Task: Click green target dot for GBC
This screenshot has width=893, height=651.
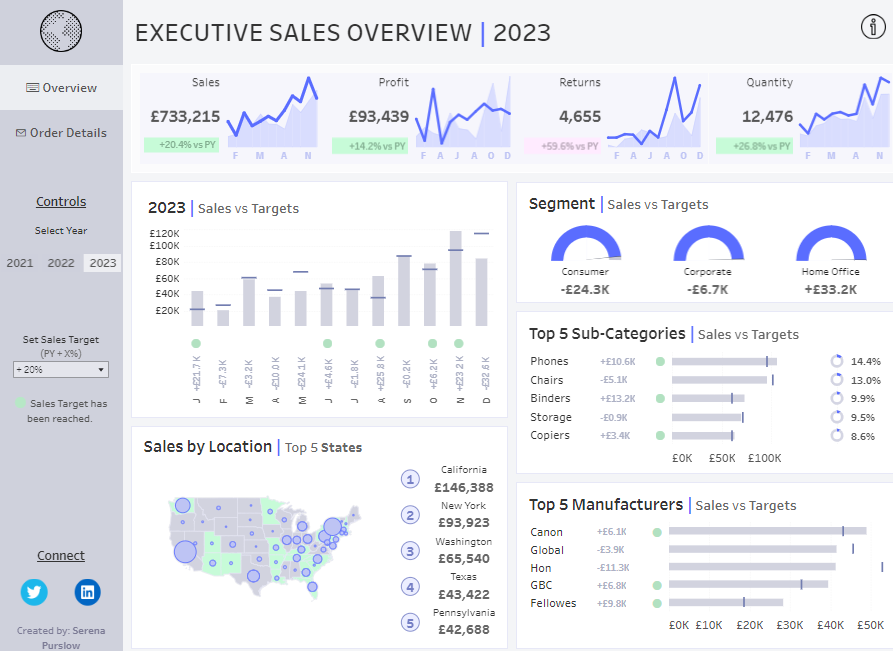Action: (657, 586)
